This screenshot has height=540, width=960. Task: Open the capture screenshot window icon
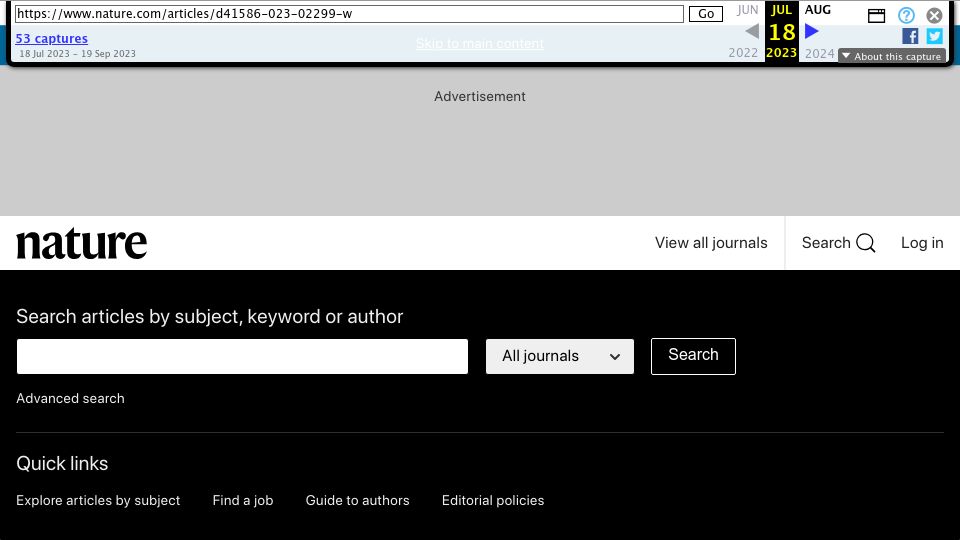click(x=876, y=15)
